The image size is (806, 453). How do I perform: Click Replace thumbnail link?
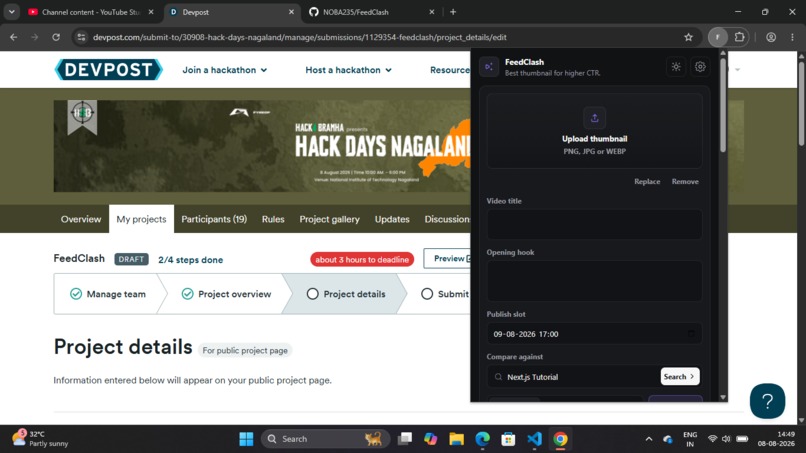click(647, 182)
